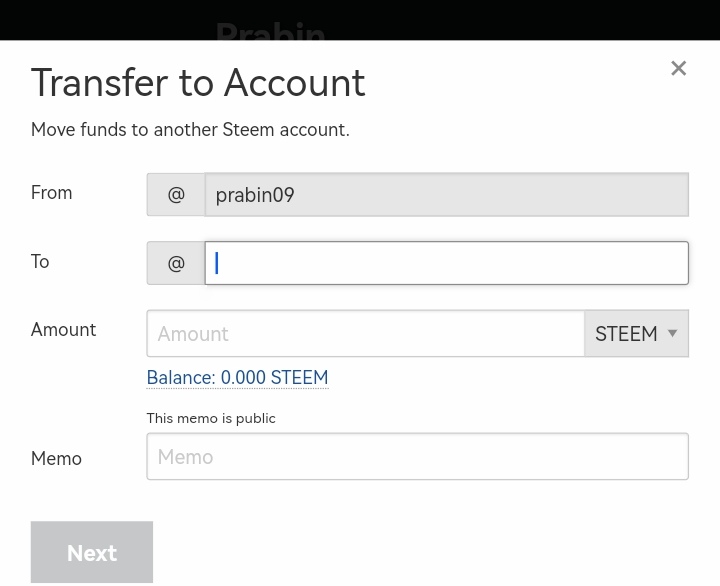This screenshot has height=586, width=720.
Task: Click the Amount label
Action: coord(63,329)
